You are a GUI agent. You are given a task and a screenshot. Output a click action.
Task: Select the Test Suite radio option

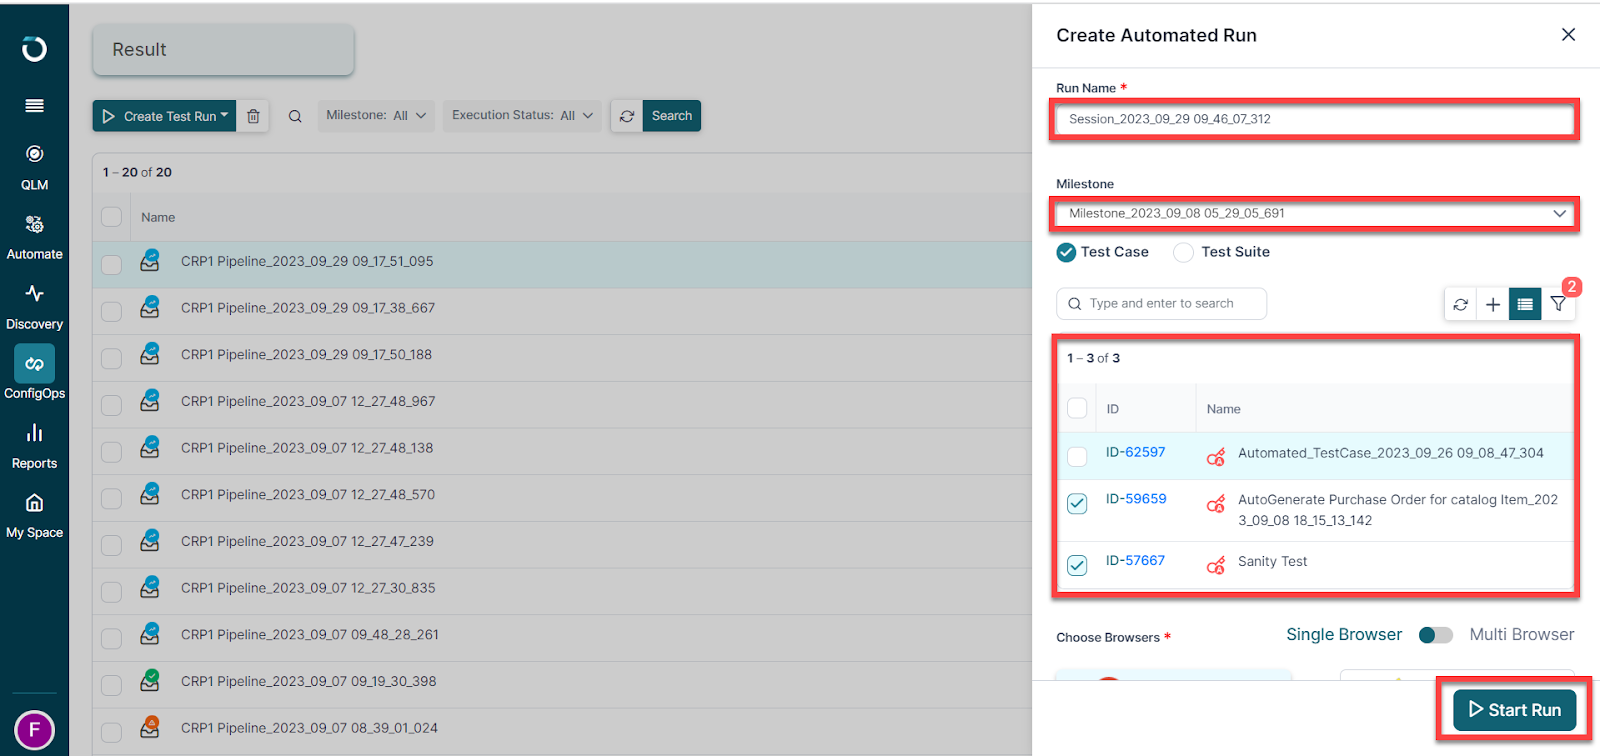click(x=1183, y=252)
